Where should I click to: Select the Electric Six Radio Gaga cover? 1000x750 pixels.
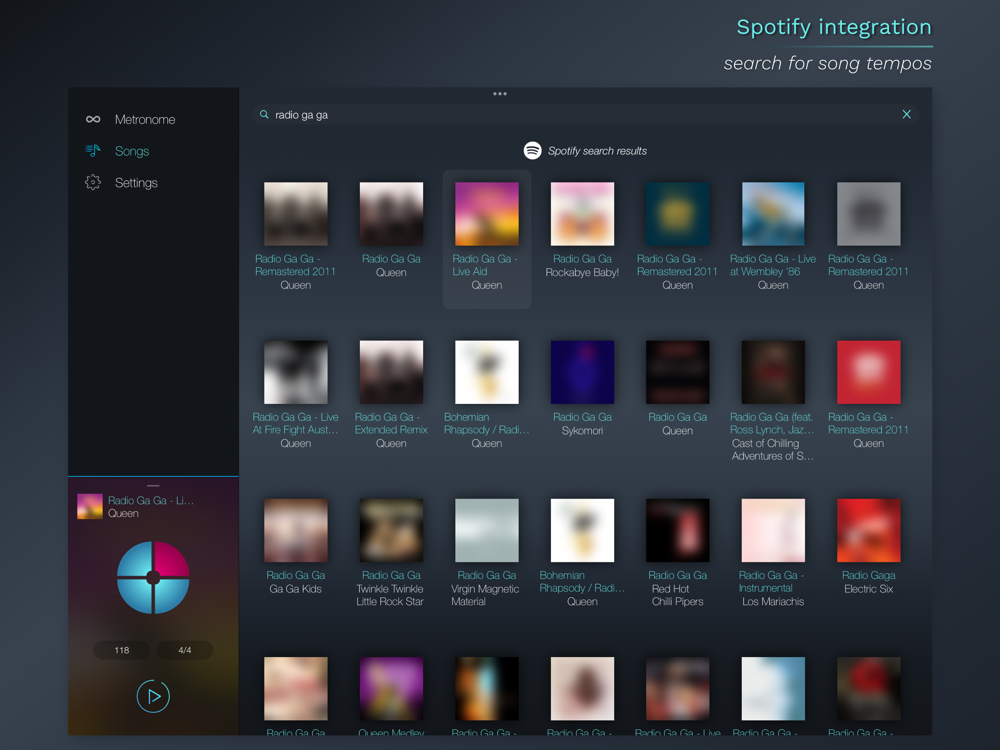(869, 530)
